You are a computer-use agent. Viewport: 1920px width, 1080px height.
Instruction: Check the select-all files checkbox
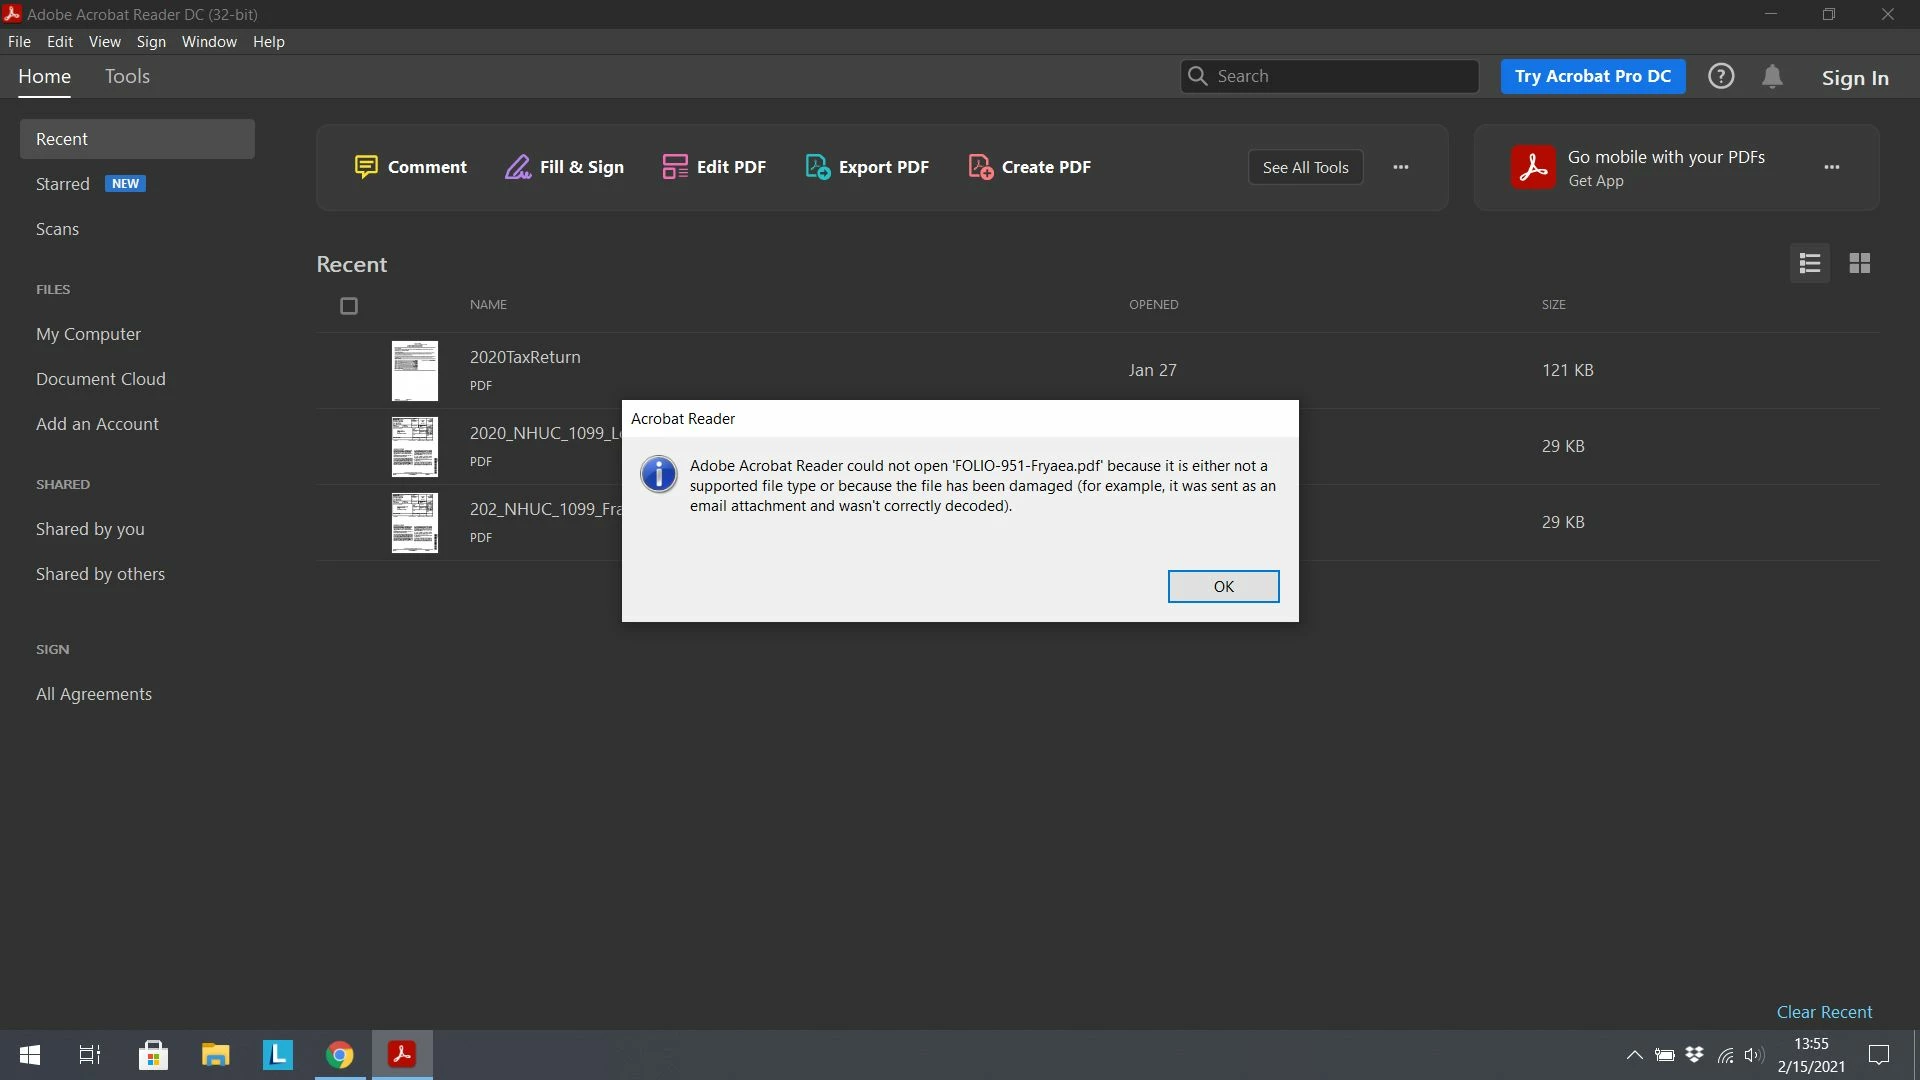[348, 306]
